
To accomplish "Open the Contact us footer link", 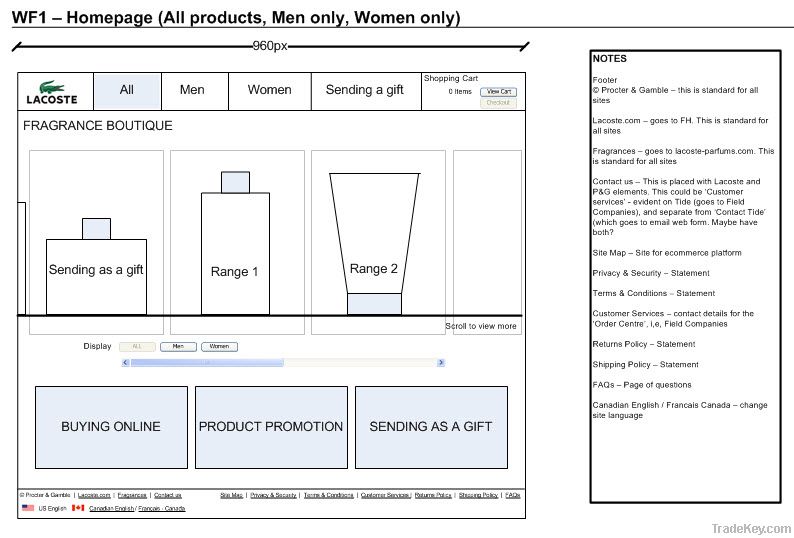I will point(168,495).
